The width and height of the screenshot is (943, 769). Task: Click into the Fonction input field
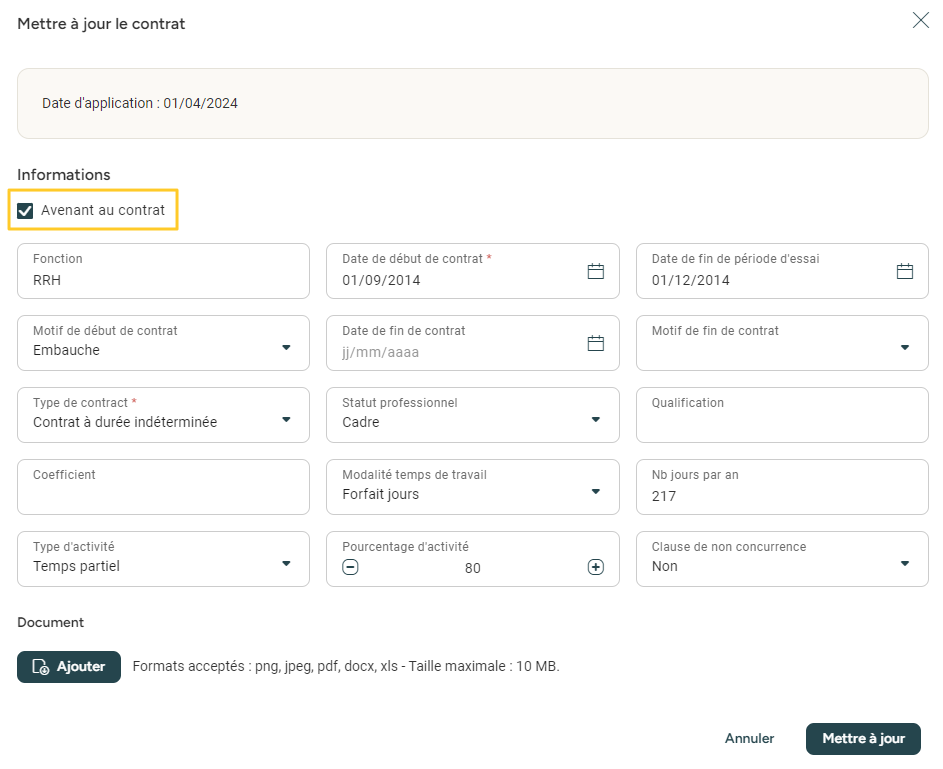(x=163, y=279)
